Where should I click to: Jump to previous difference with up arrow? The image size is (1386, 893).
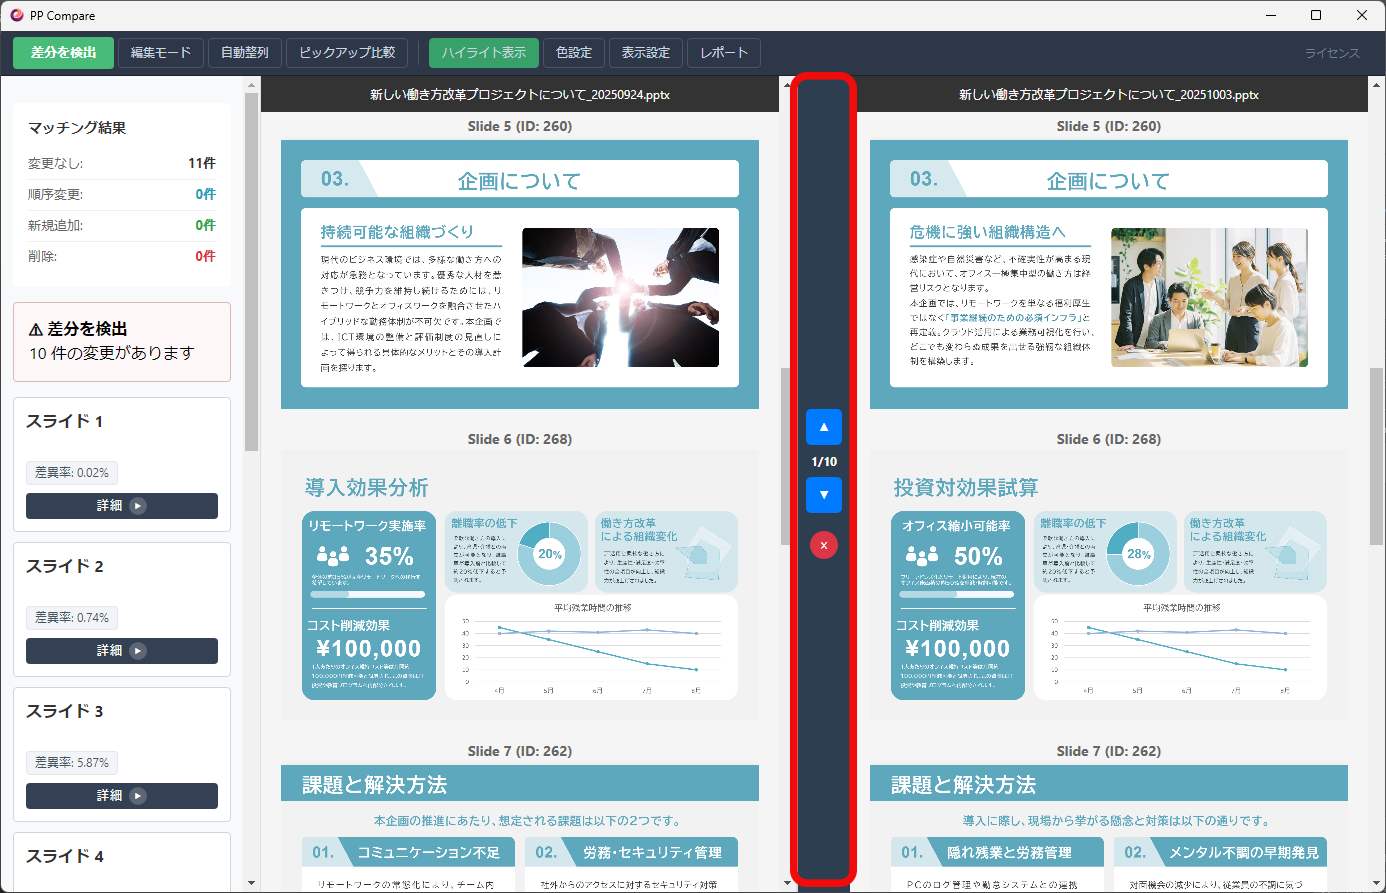tap(824, 427)
